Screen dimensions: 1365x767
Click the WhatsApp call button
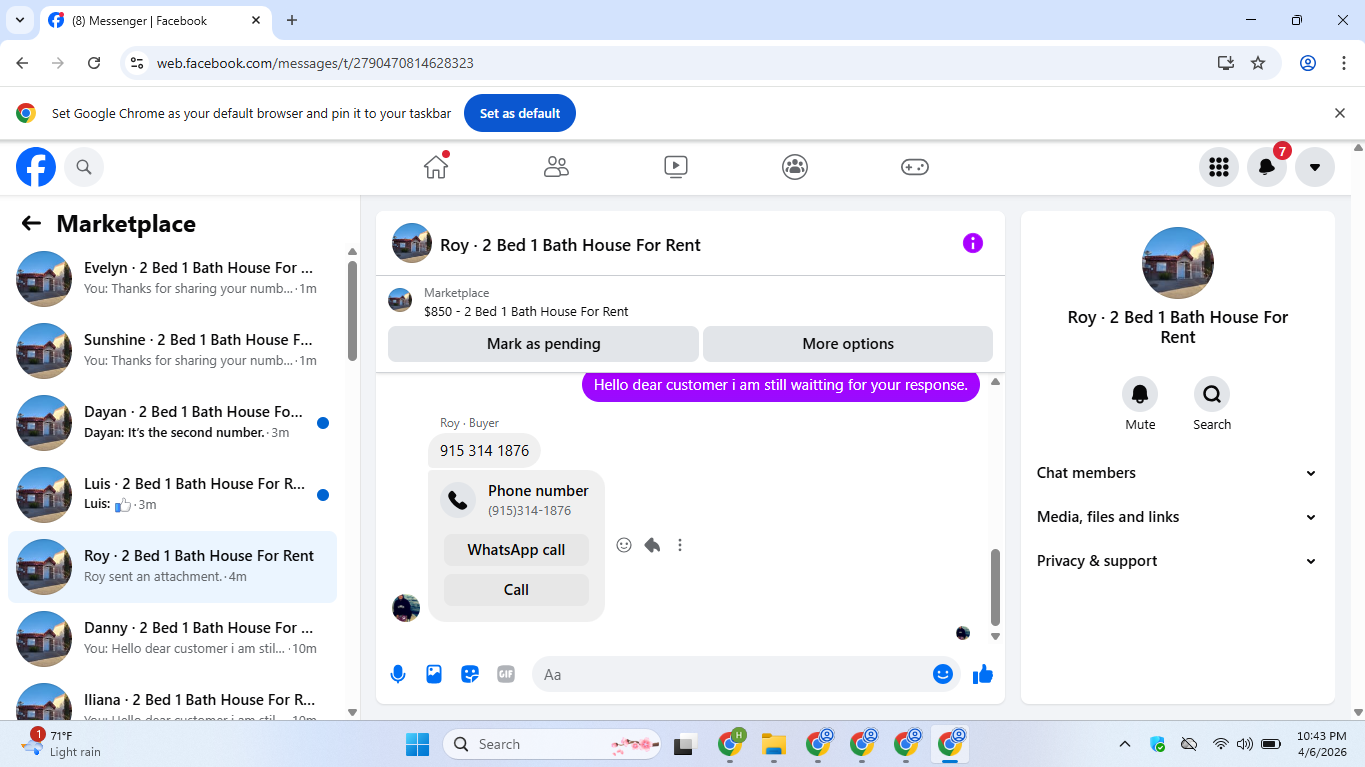tap(516, 550)
